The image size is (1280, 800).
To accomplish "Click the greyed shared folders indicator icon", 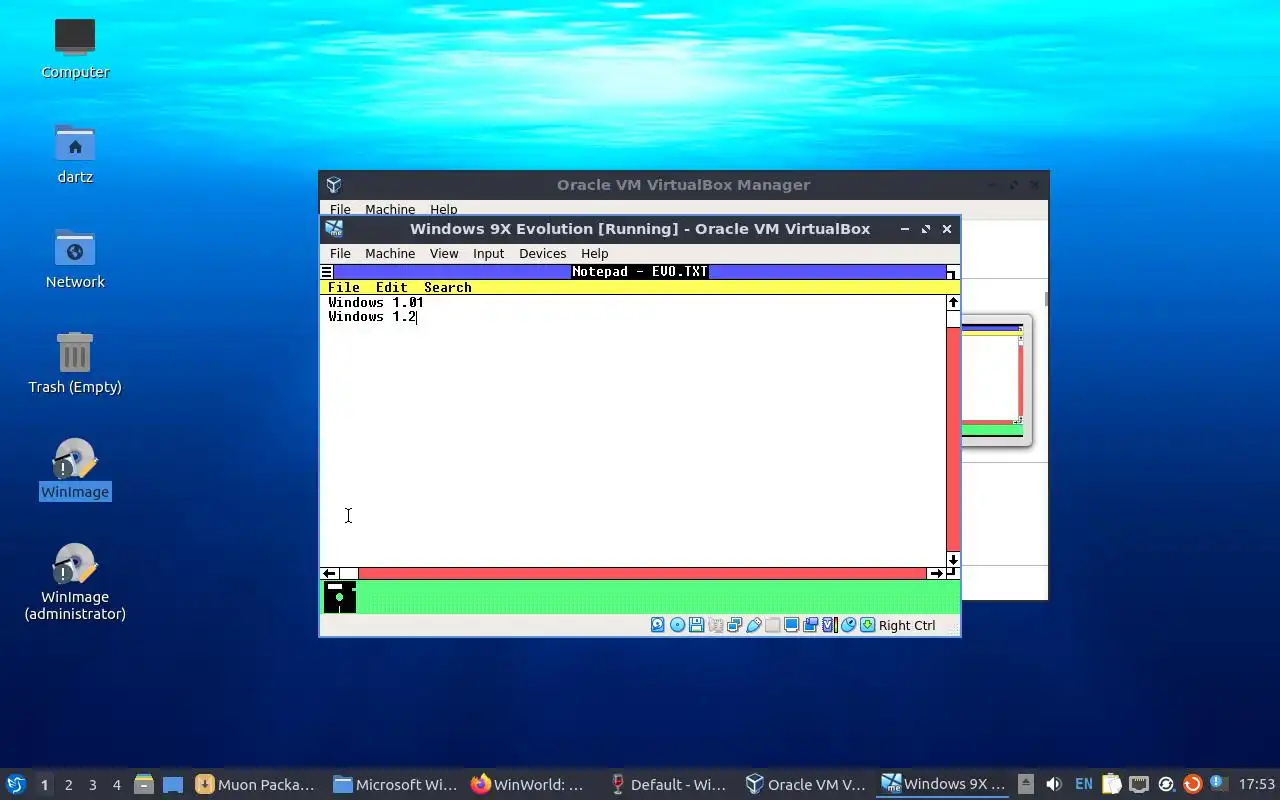I will tap(772, 625).
